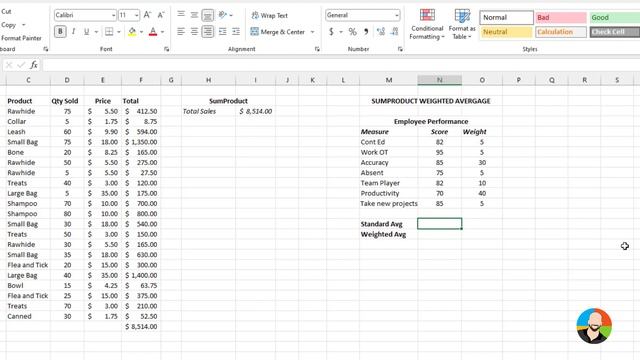
Task: Center text horizontally
Action: tap(194, 31)
